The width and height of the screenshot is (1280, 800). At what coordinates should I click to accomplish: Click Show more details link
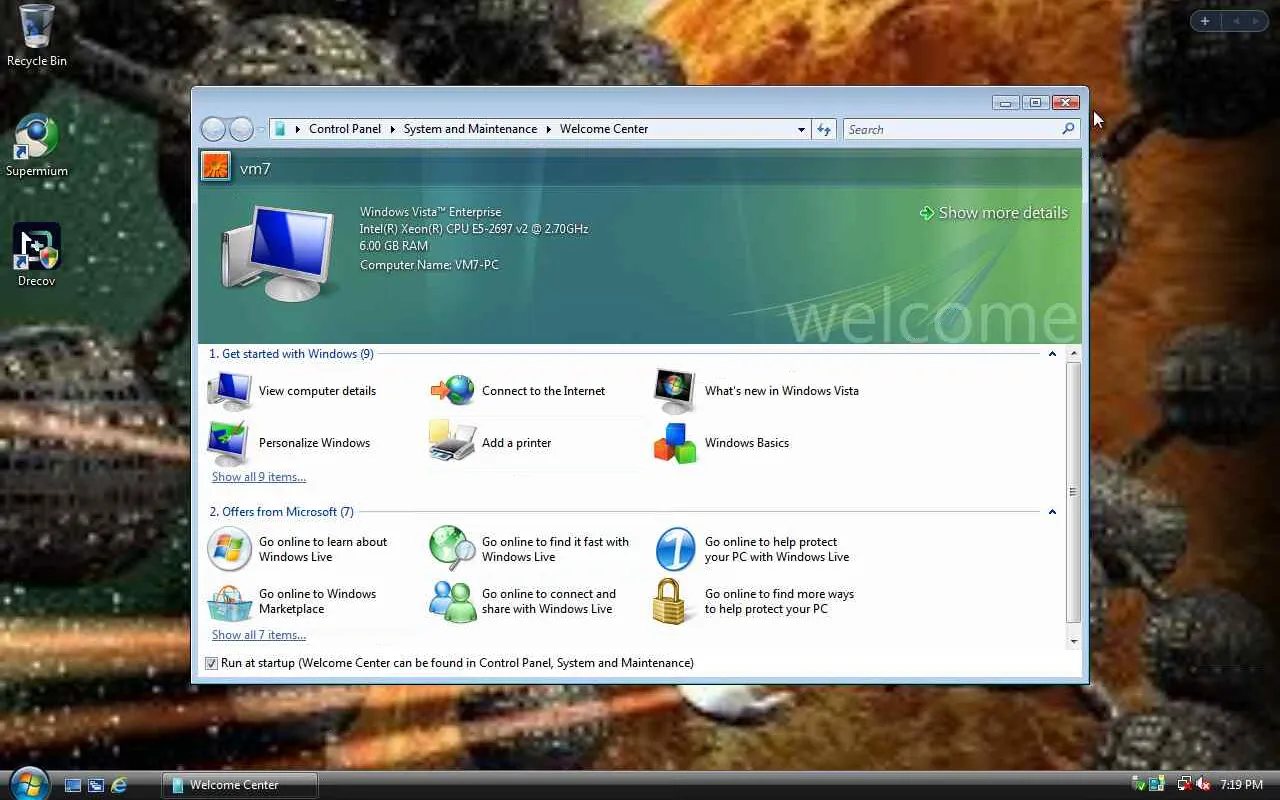tap(994, 213)
